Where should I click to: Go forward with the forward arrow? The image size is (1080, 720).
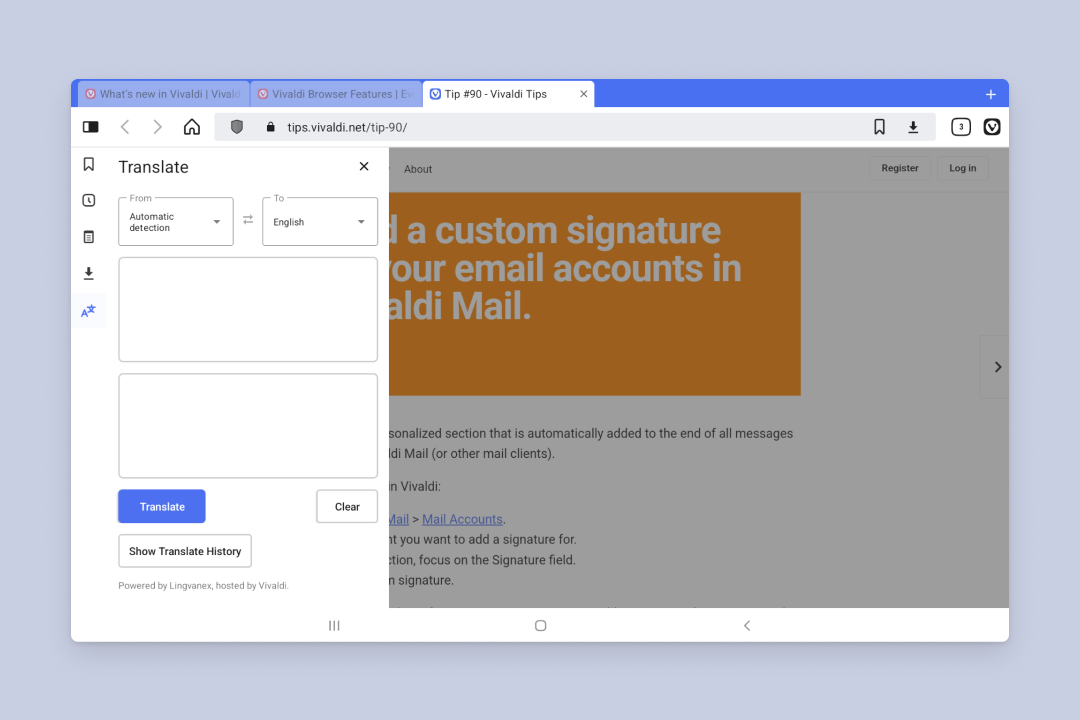point(158,127)
